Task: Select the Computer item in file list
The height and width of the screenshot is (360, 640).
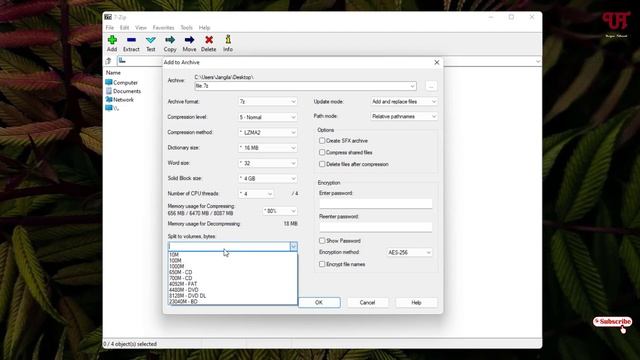Action: [x=122, y=82]
